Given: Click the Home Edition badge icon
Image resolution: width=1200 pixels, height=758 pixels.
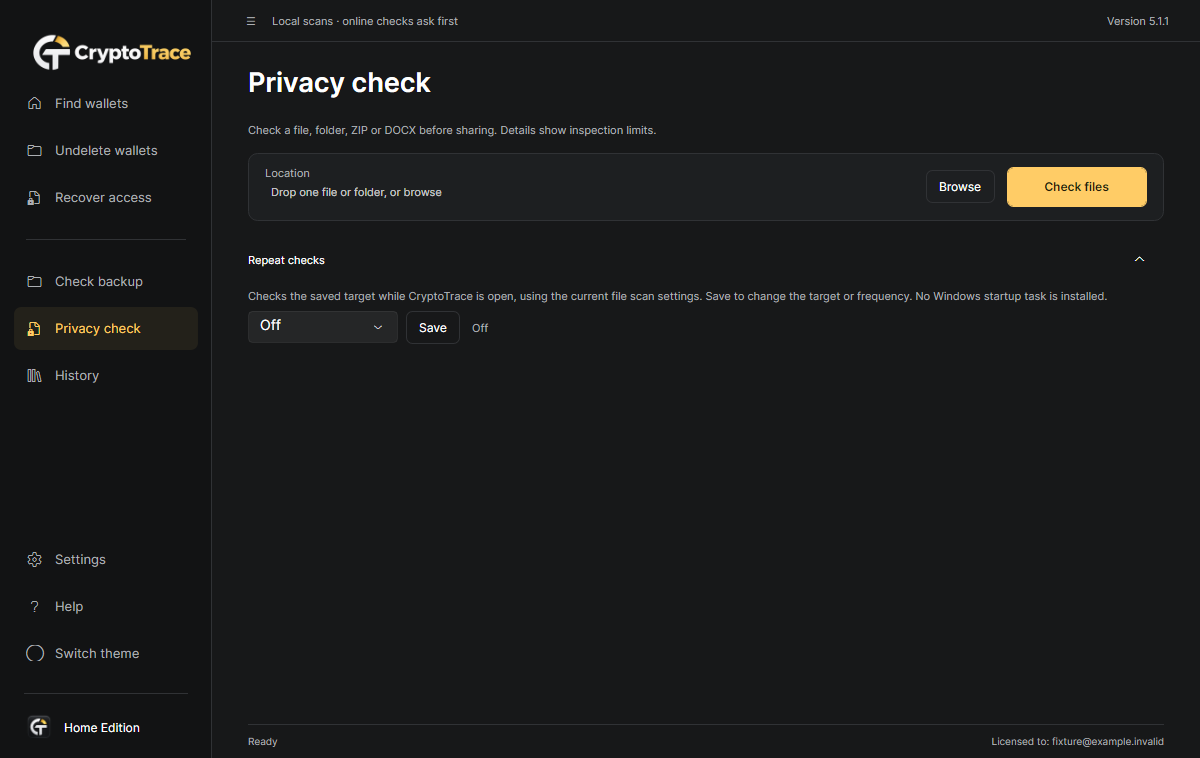Looking at the screenshot, I should [x=39, y=727].
